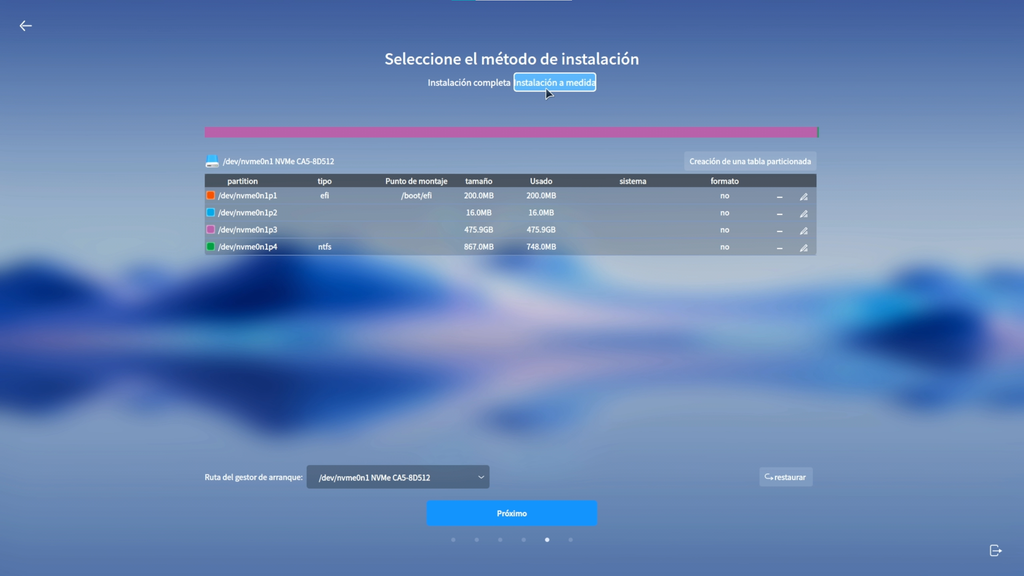Open the Ruta del gestor de arranque dropdown
The image size is (1024, 576).
pos(398,477)
